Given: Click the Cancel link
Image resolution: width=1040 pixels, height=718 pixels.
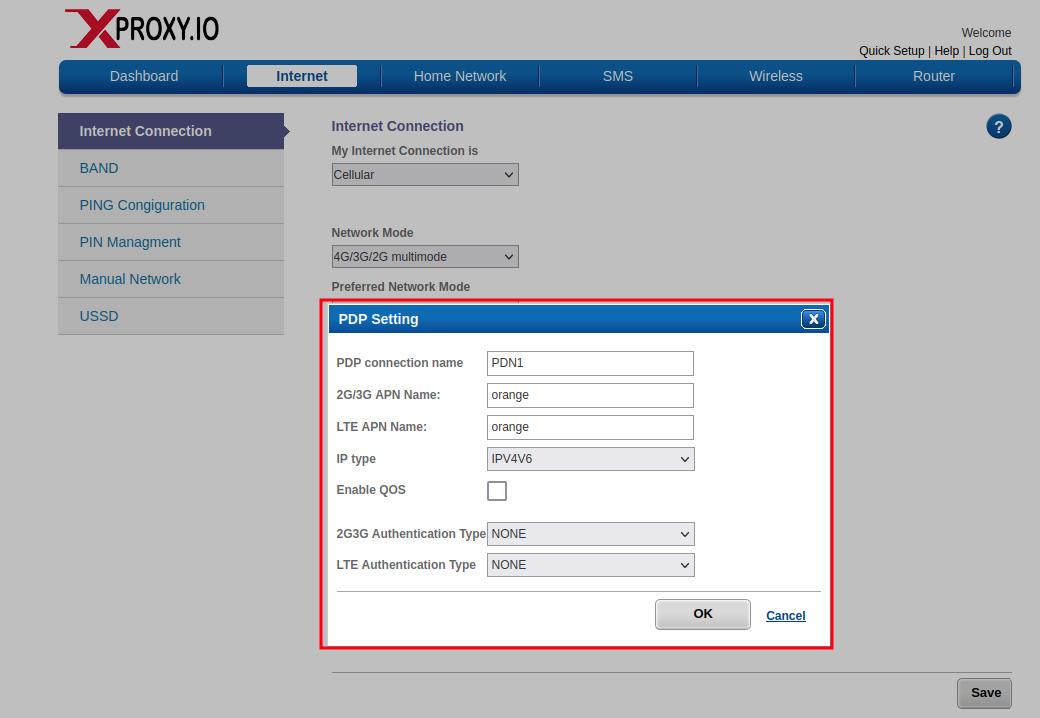Looking at the screenshot, I should [785, 616].
